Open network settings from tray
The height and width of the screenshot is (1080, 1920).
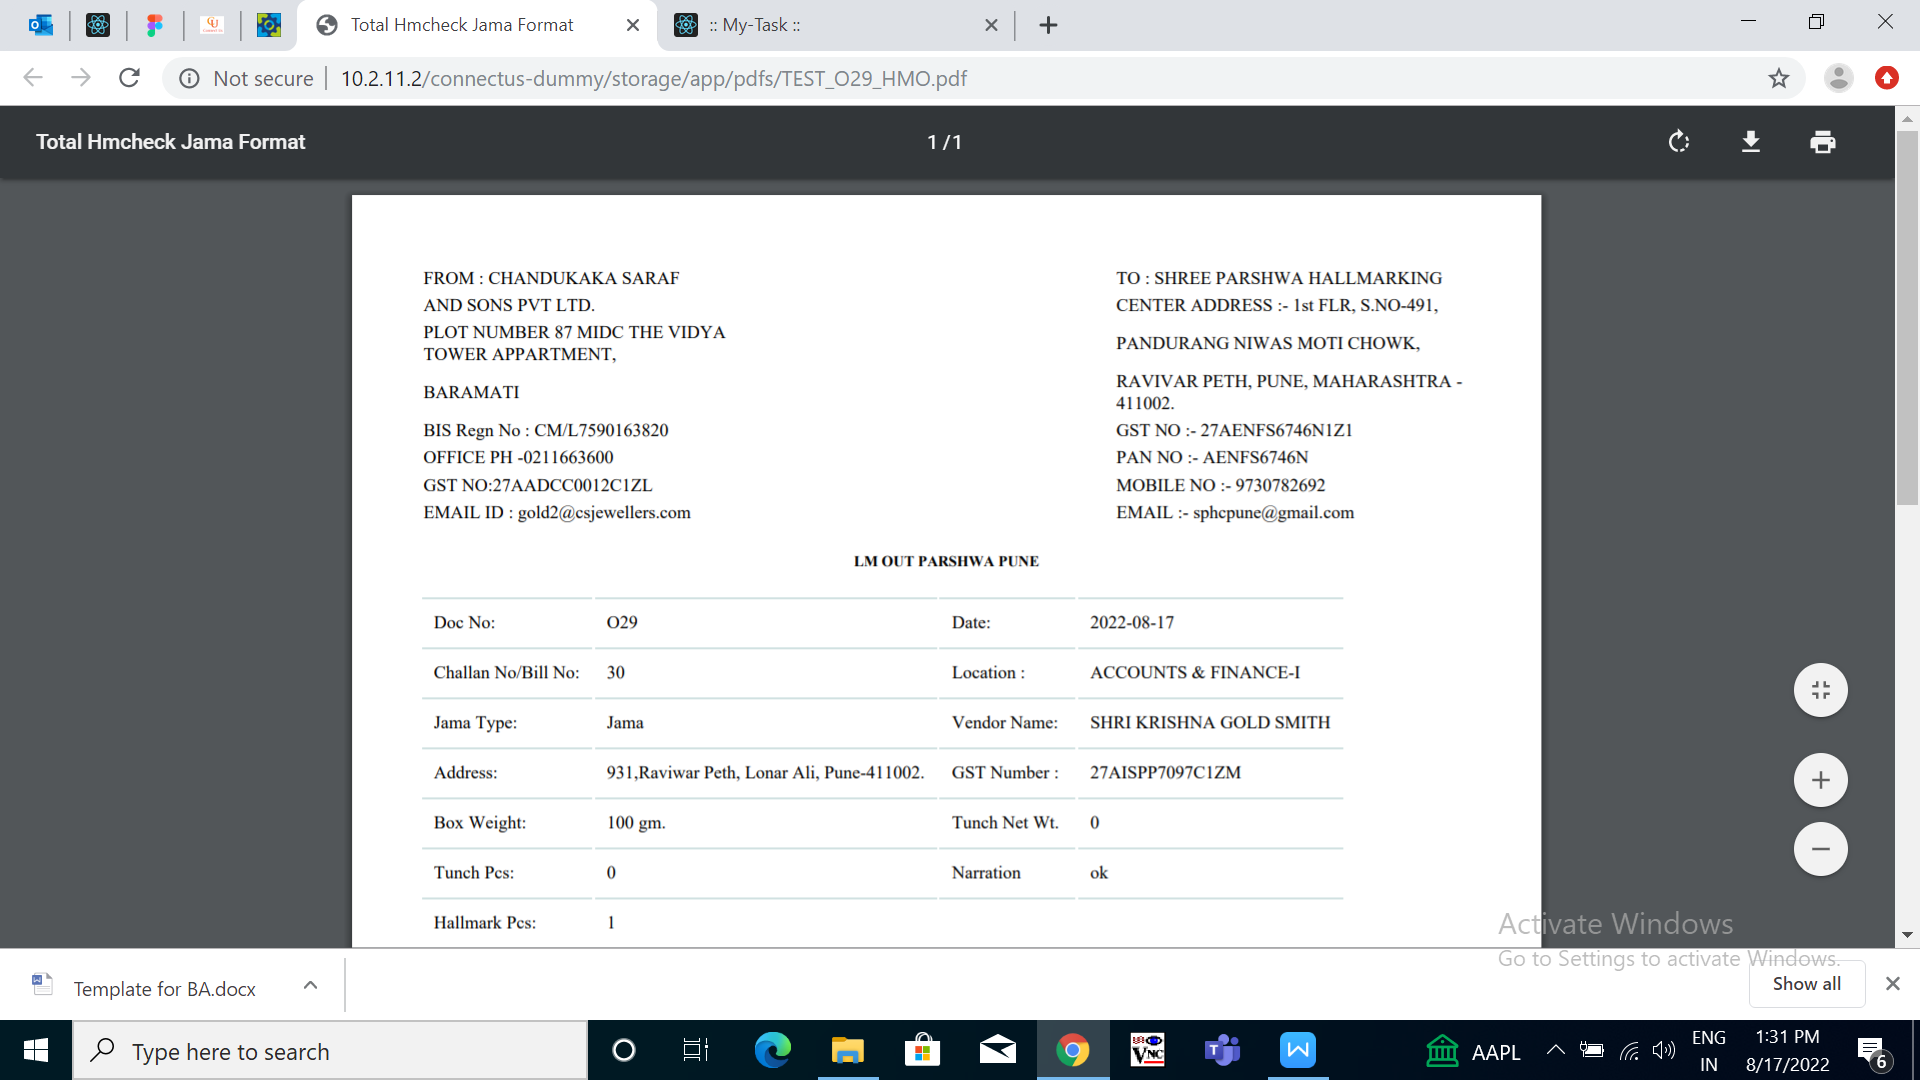pyautogui.click(x=1629, y=1050)
